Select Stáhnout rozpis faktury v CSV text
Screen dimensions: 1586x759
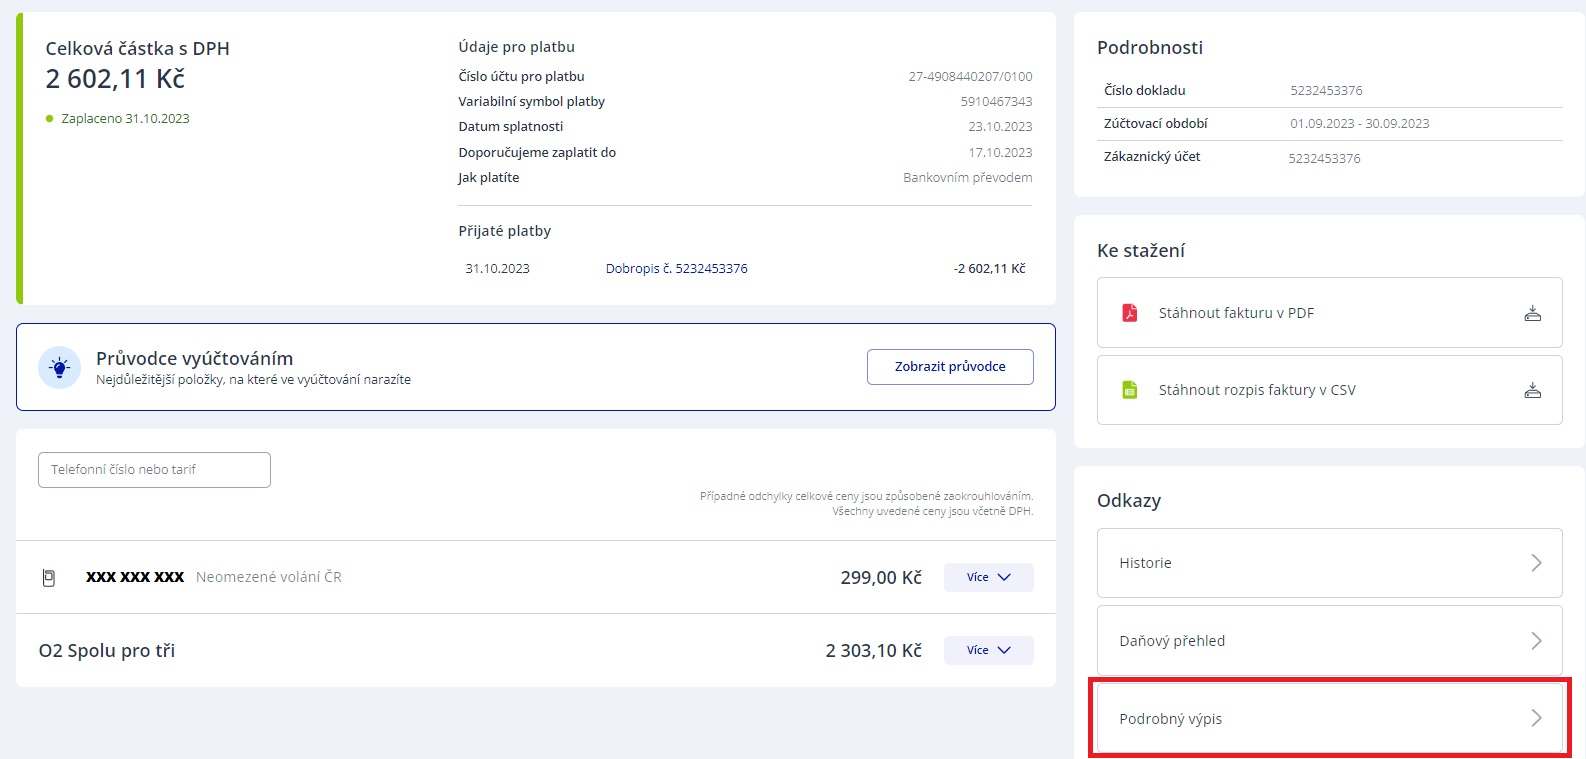coord(1257,390)
